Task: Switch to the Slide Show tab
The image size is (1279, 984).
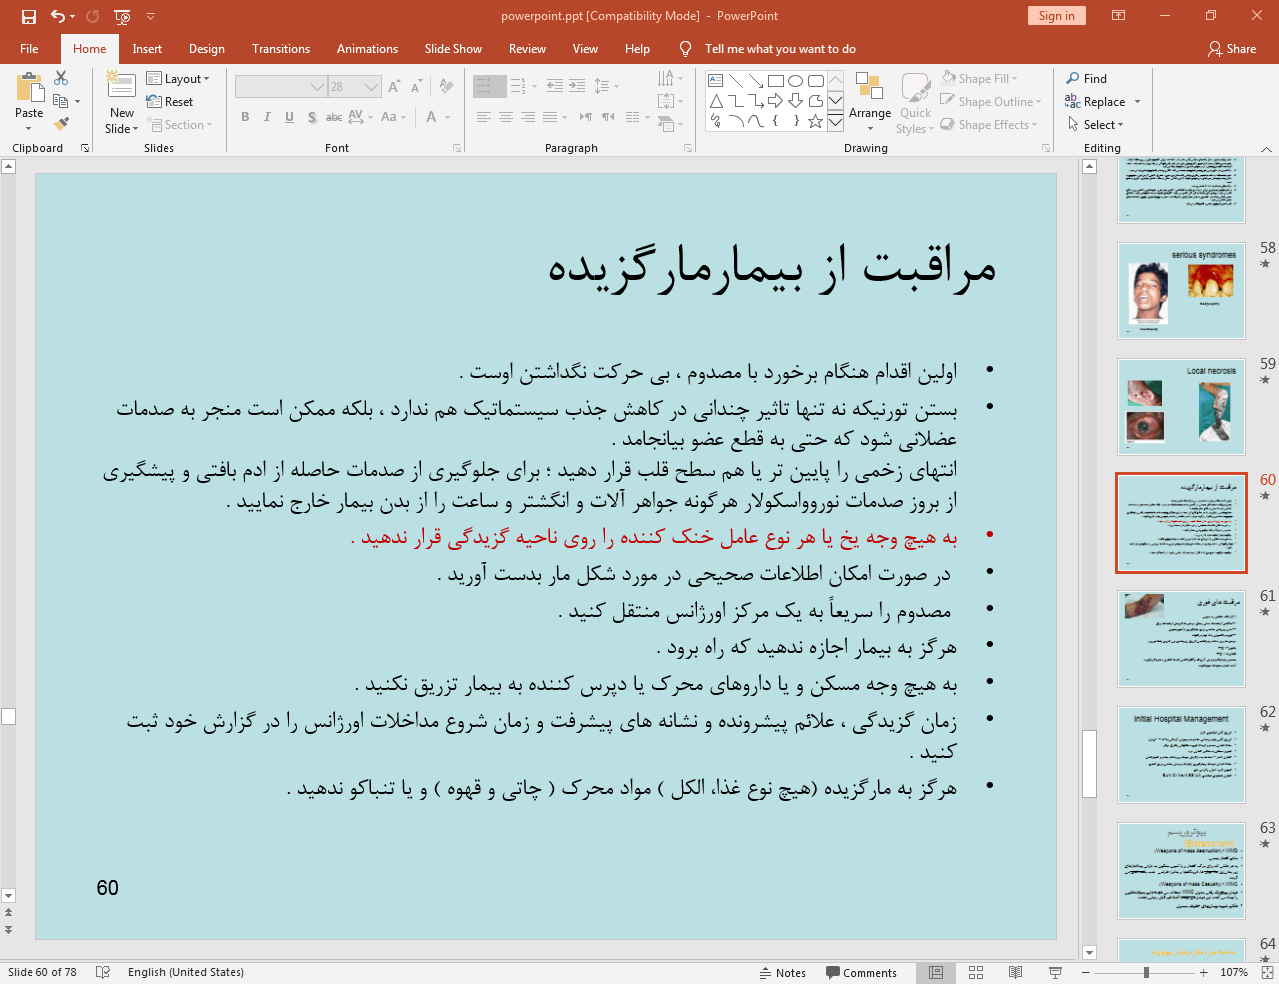Action: coord(452,49)
